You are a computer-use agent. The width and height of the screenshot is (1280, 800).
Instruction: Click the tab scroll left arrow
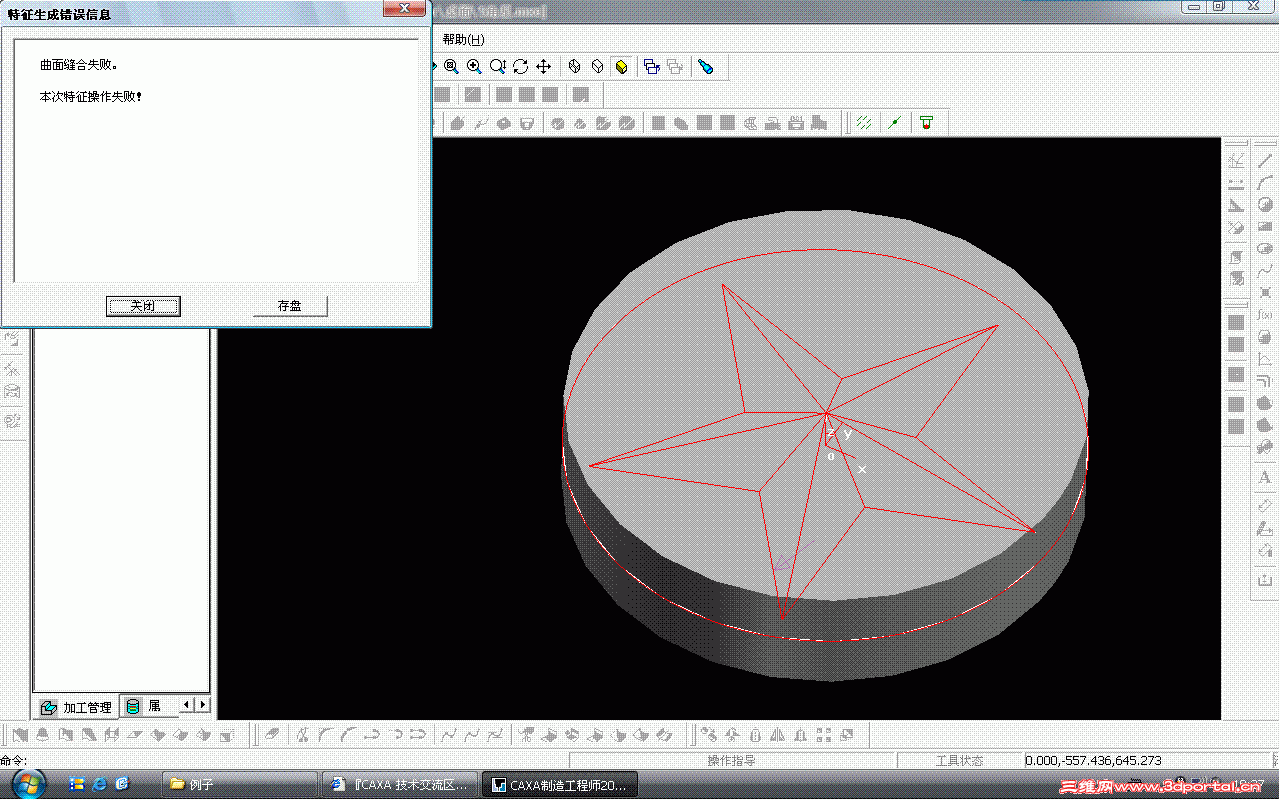pos(188,705)
